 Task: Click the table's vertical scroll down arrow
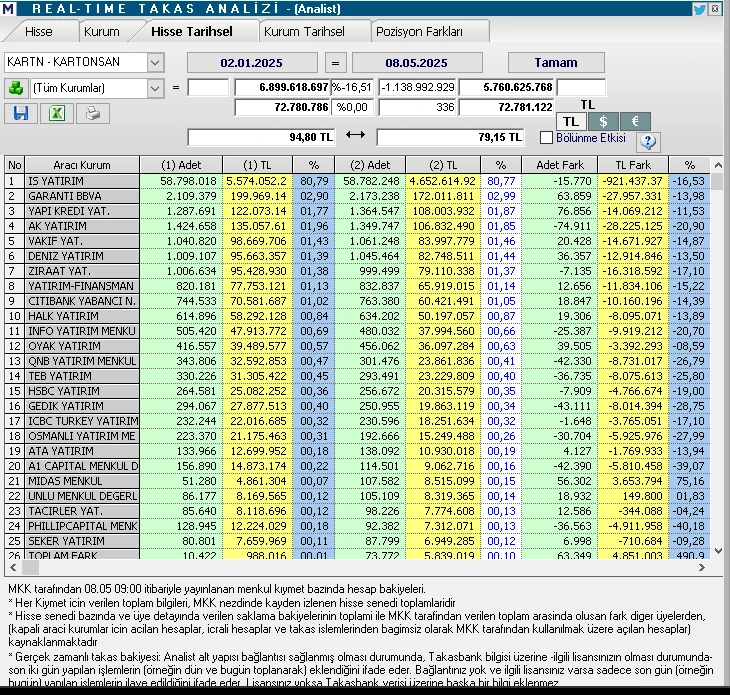coord(718,551)
